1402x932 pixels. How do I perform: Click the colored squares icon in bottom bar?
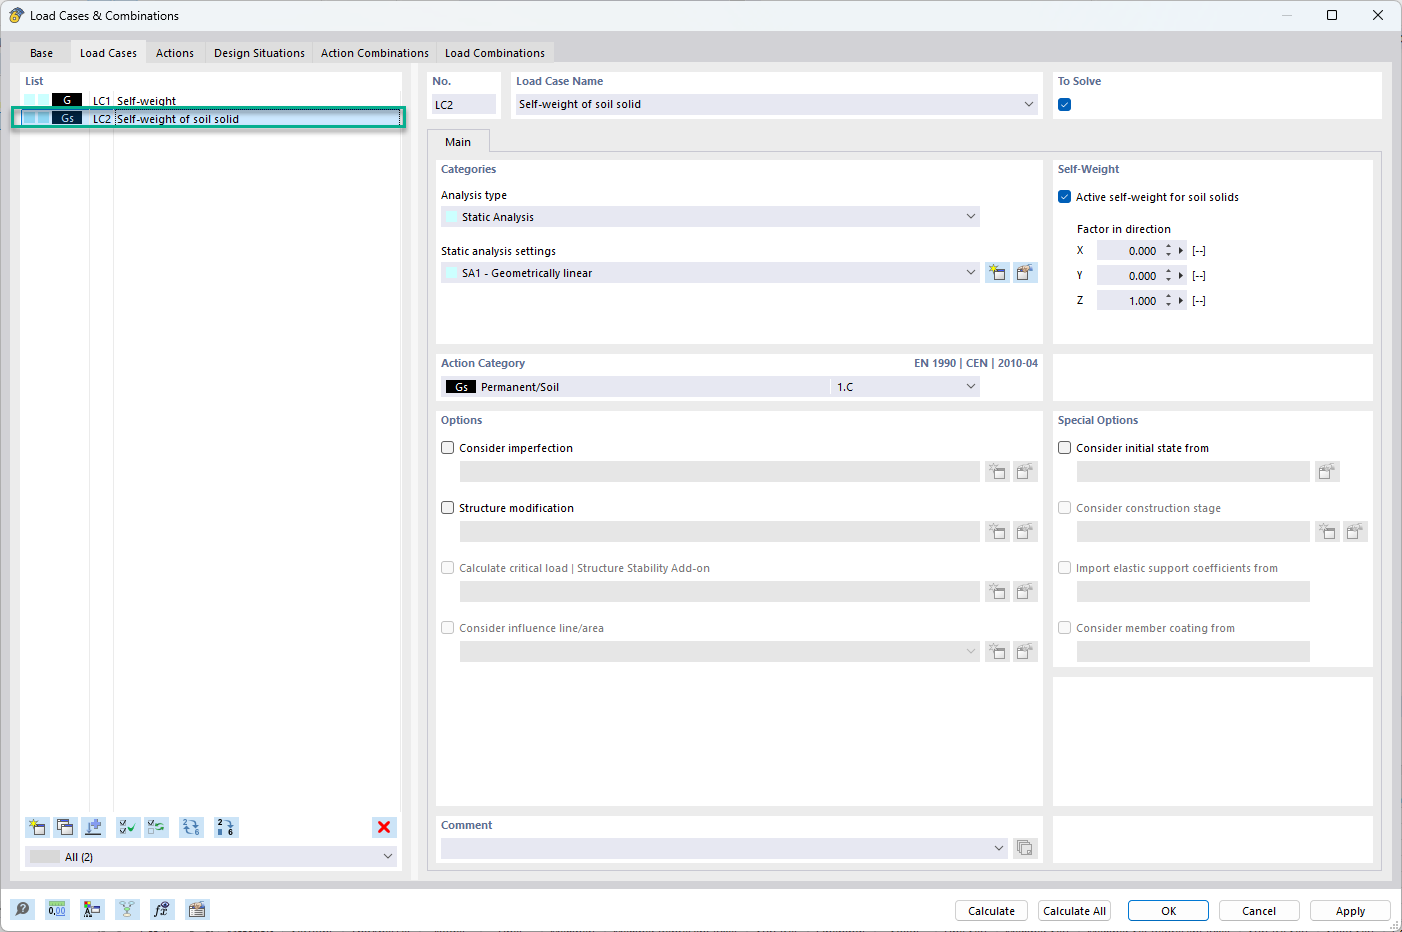tap(92, 909)
